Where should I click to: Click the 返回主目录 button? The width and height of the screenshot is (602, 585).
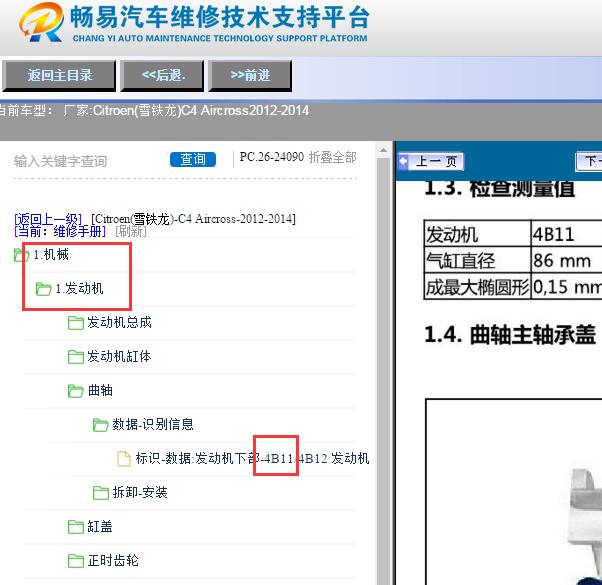click(59, 75)
